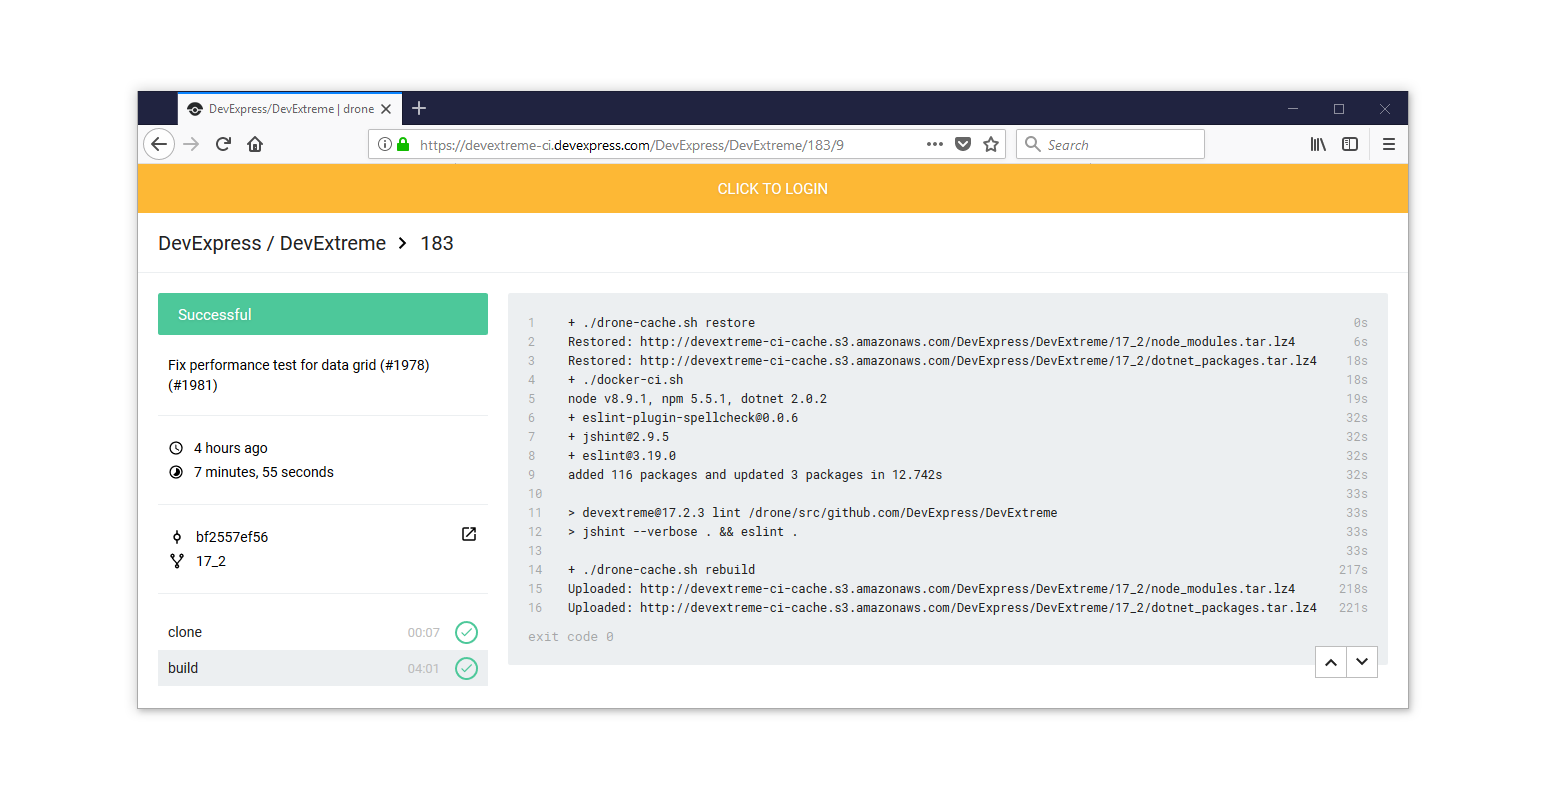Click Uploaded dotnet_packages.tar.lz4 log line

pyautogui.click(x=942, y=608)
